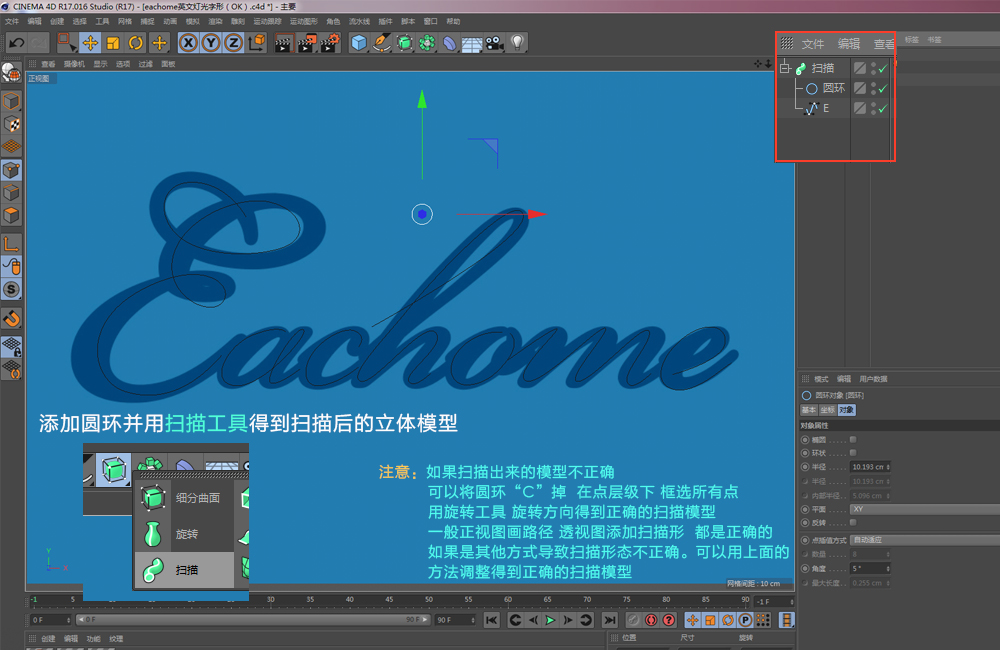
Task: Activate the Rotate tool
Action: [136, 43]
